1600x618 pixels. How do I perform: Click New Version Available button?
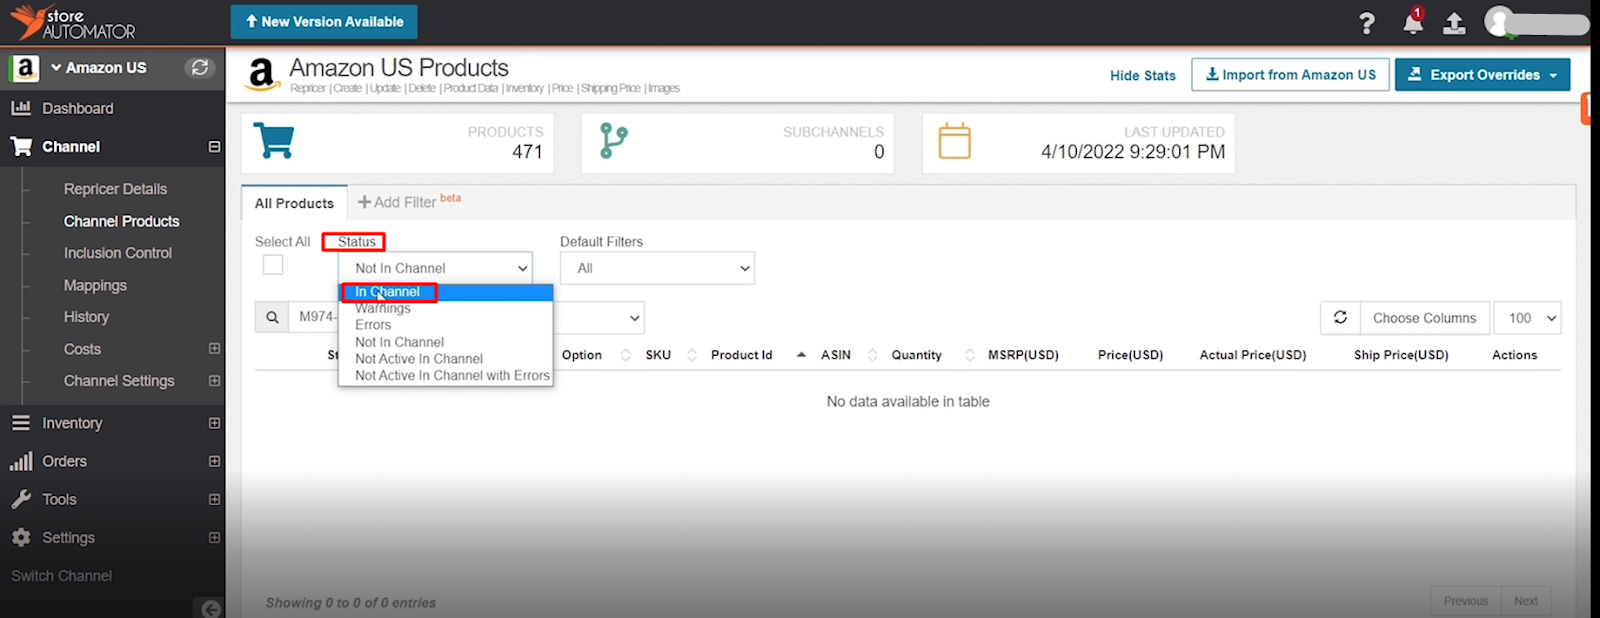pyautogui.click(x=324, y=22)
